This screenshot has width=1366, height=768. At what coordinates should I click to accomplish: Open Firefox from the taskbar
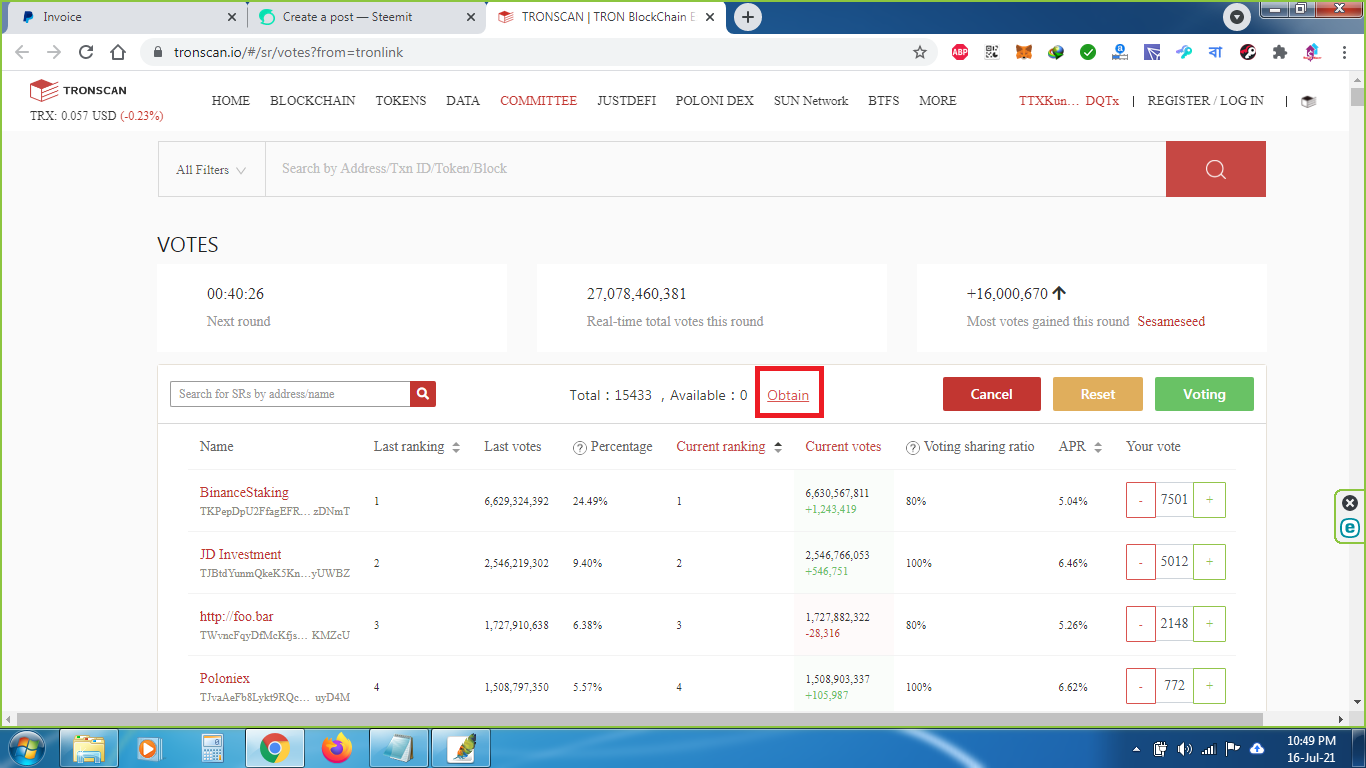pyautogui.click(x=337, y=748)
